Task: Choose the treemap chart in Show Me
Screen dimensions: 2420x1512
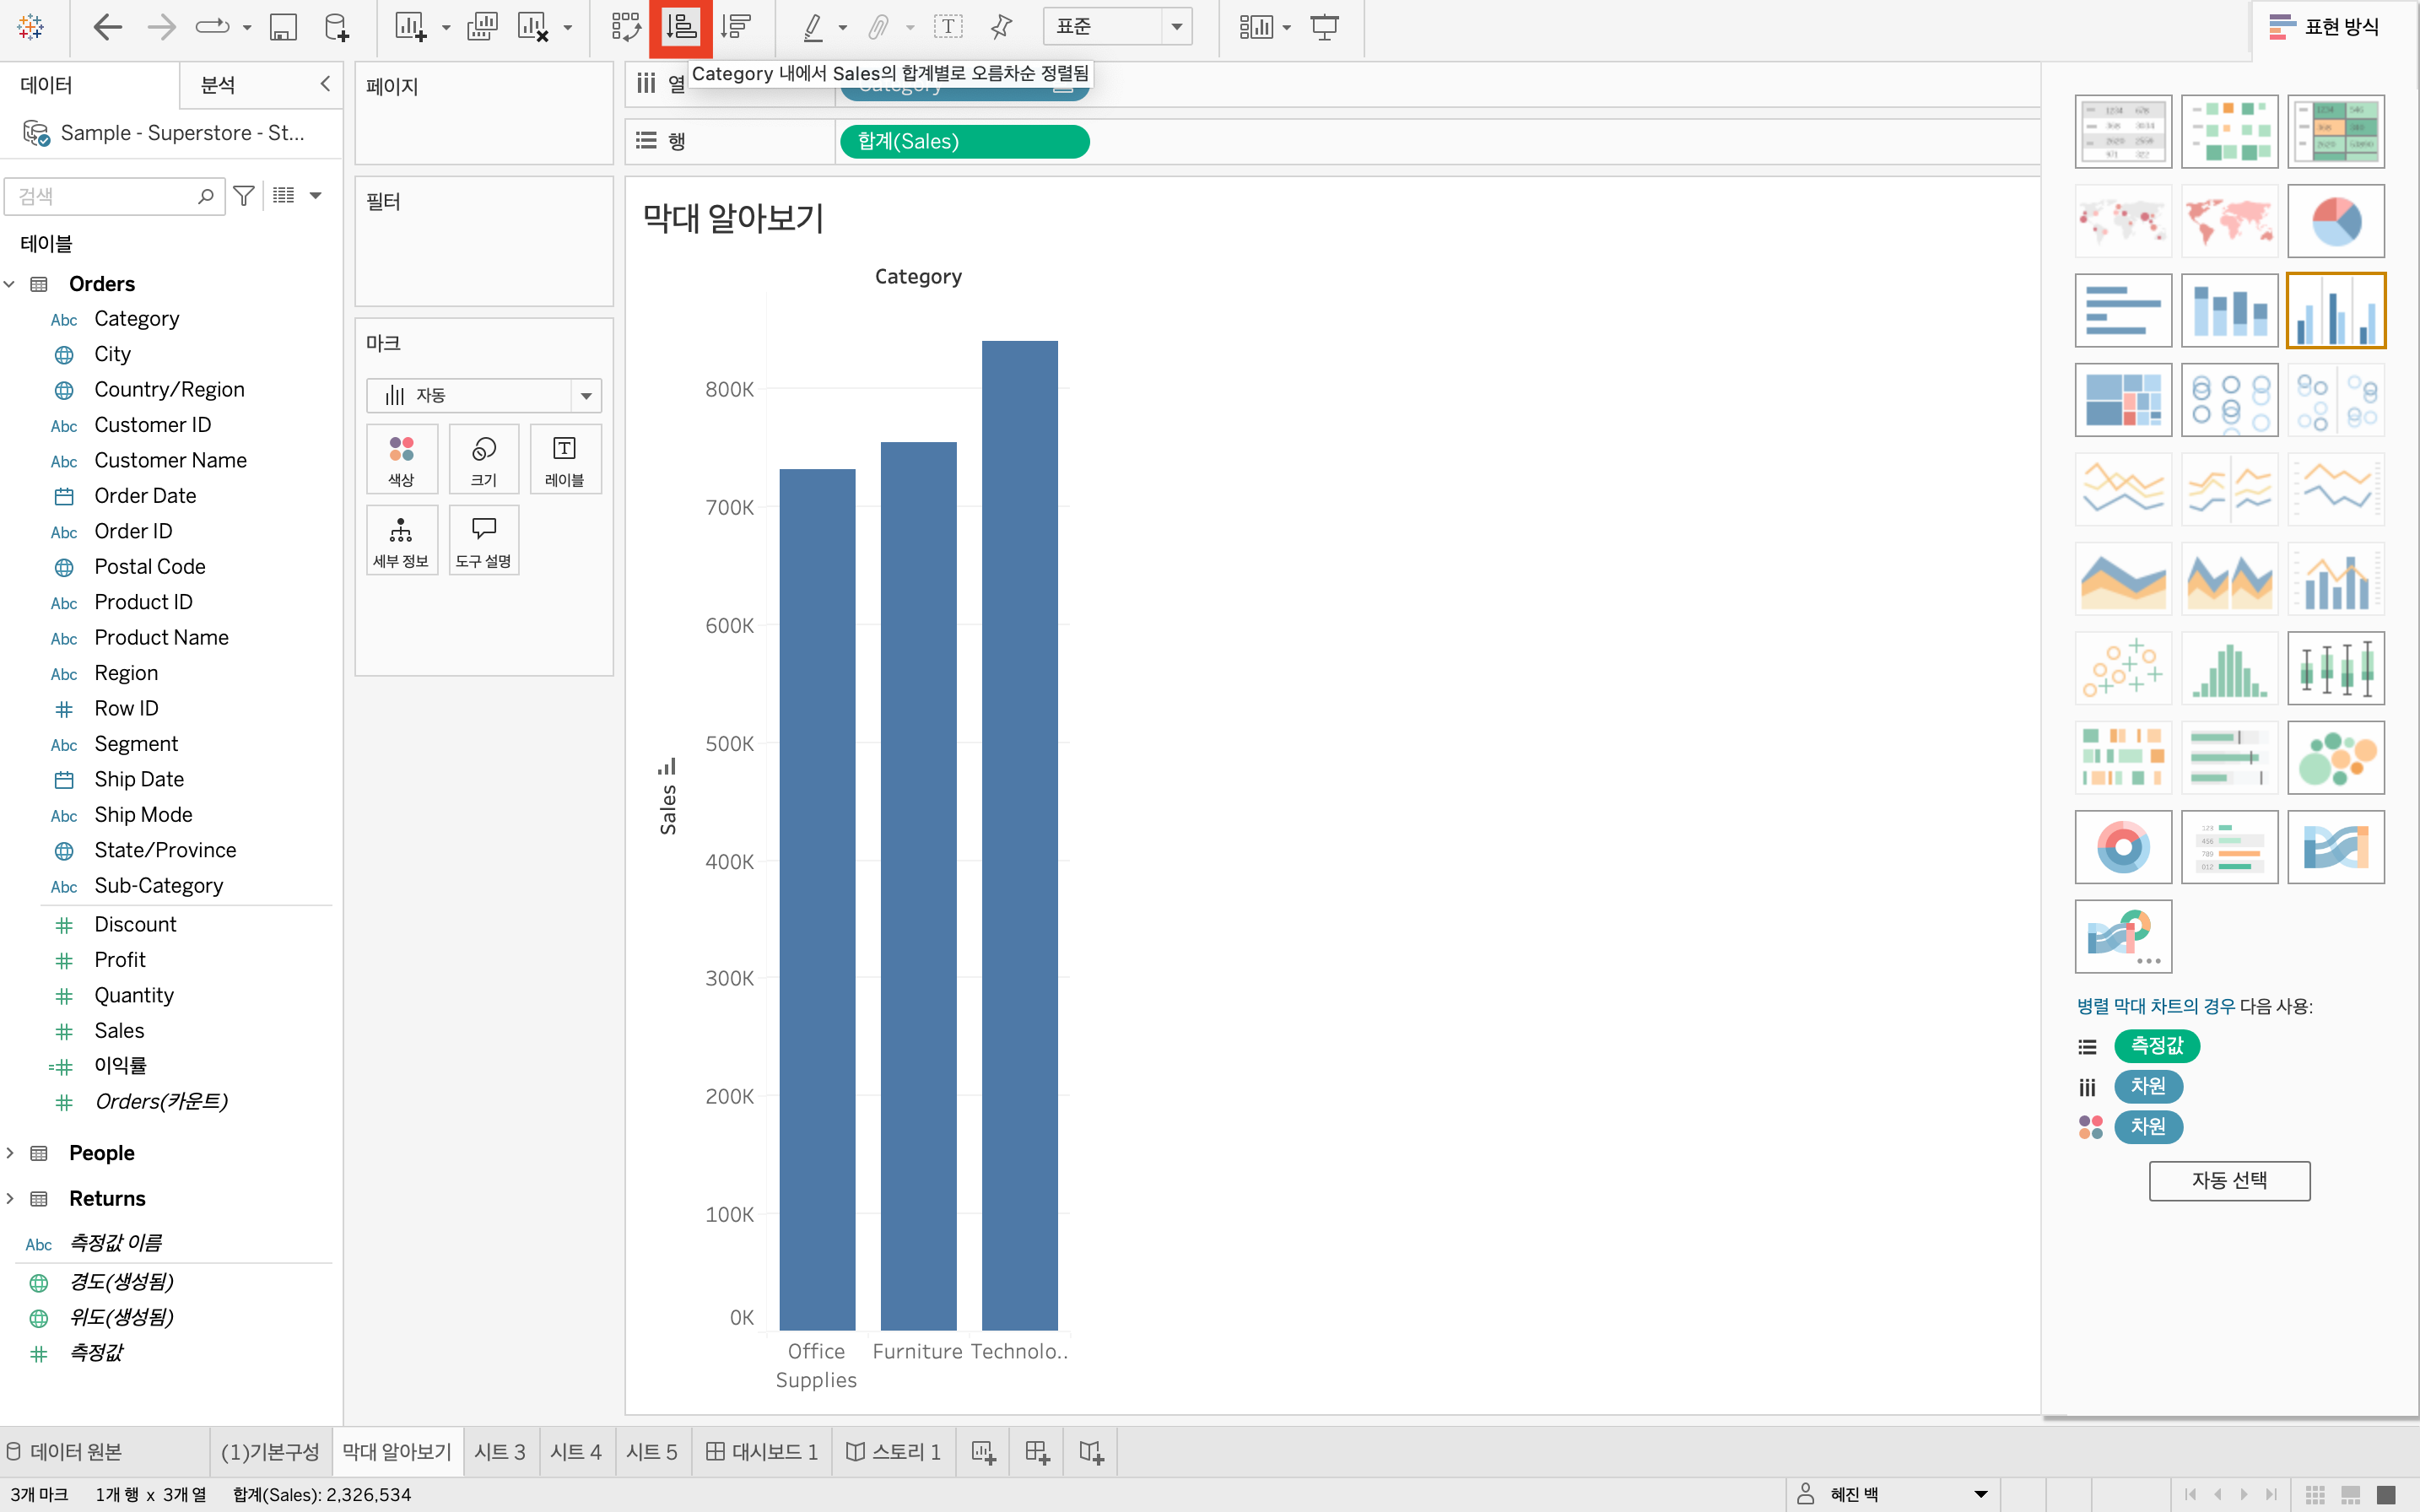Action: pyautogui.click(x=2123, y=400)
